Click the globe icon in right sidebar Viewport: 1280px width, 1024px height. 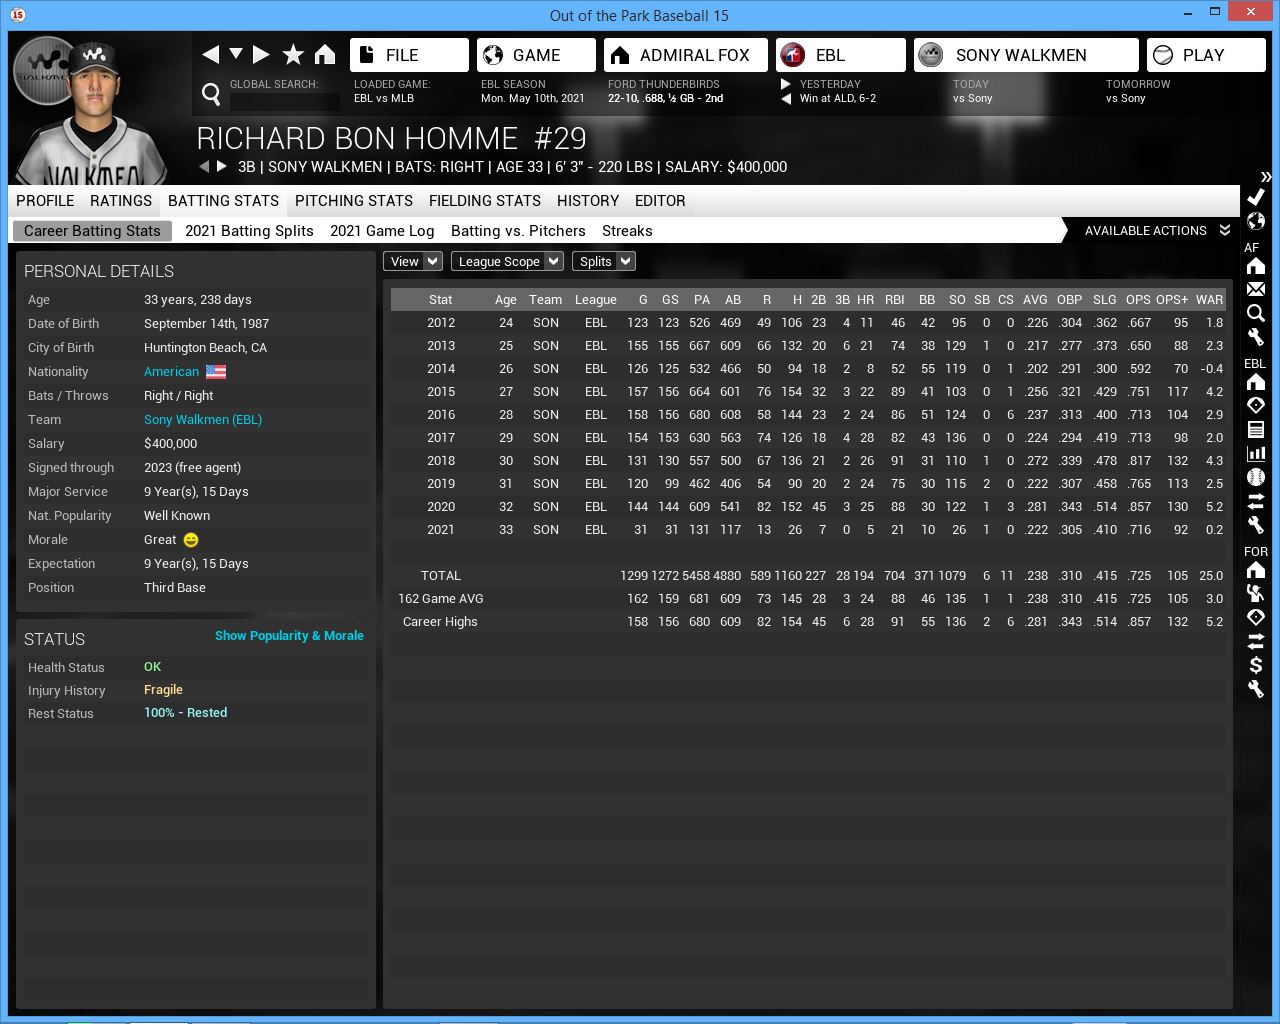(1256, 221)
